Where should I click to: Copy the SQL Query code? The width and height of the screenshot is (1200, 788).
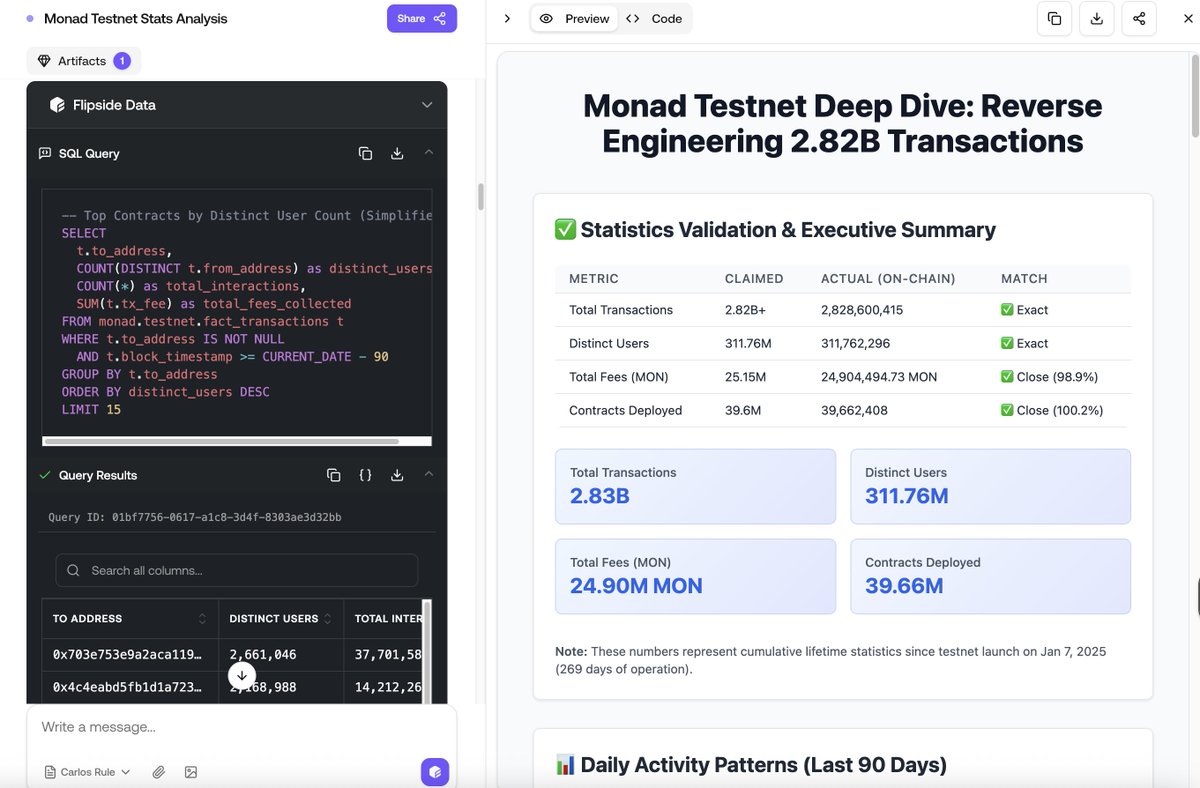pos(365,153)
